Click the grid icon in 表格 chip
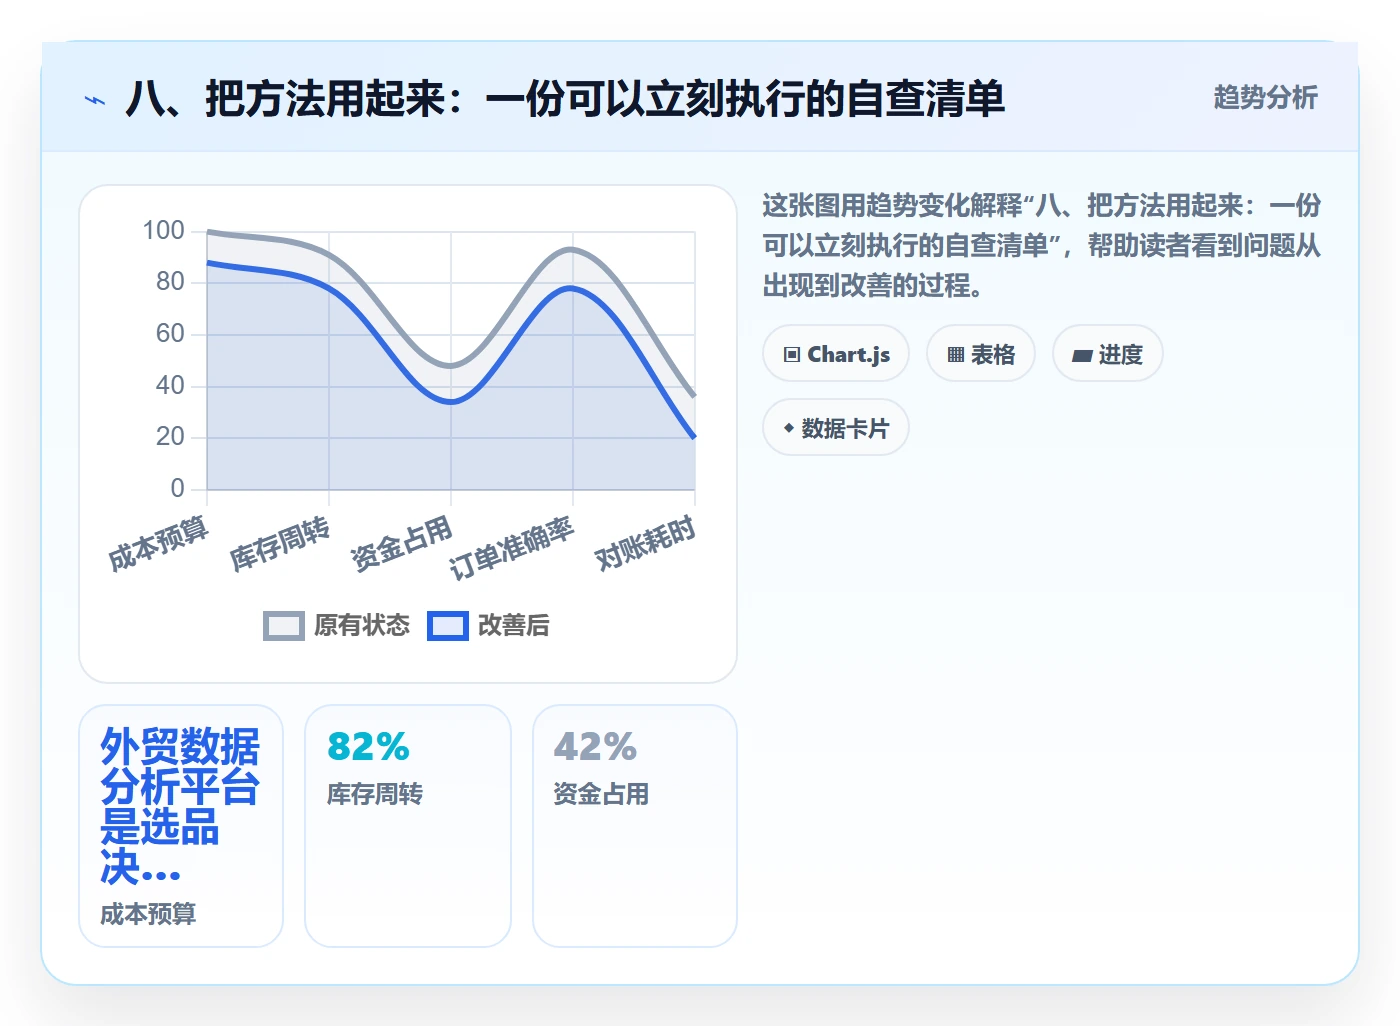This screenshot has height=1026, width=1400. pos(956,355)
